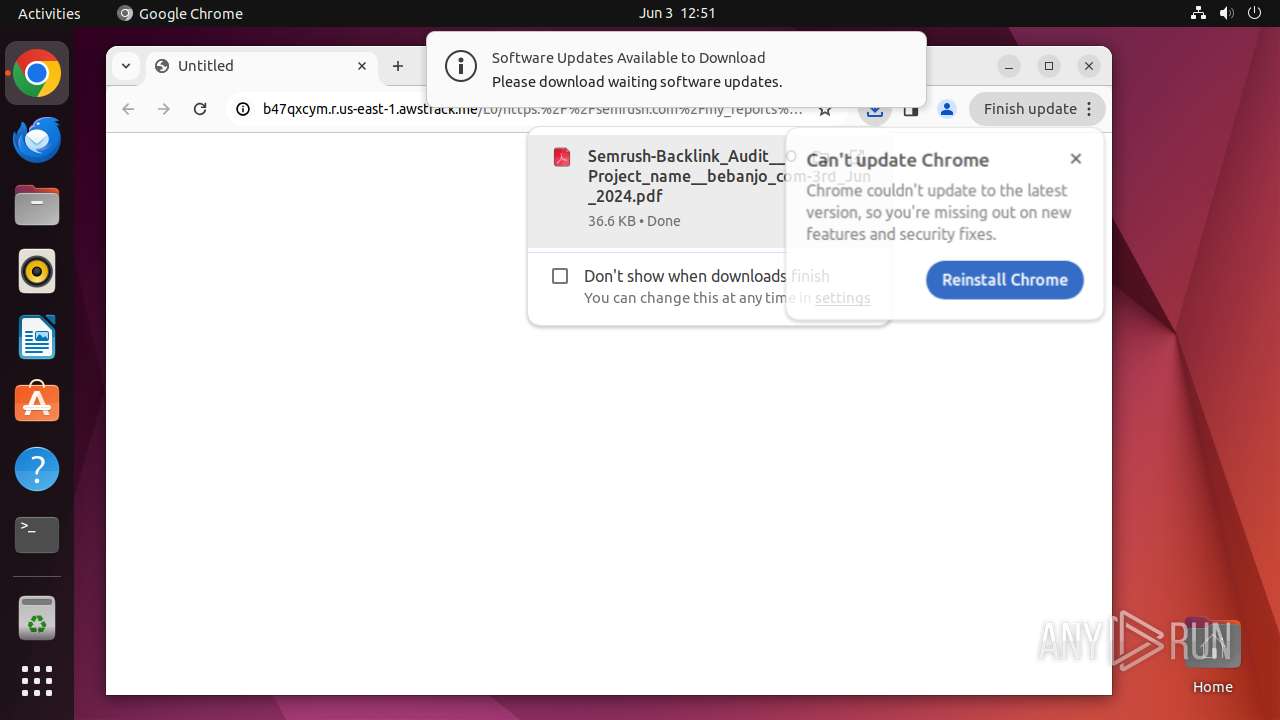Click the Reinstall Chrome button
This screenshot has height=720, width=1280.
click(1004, 280)
